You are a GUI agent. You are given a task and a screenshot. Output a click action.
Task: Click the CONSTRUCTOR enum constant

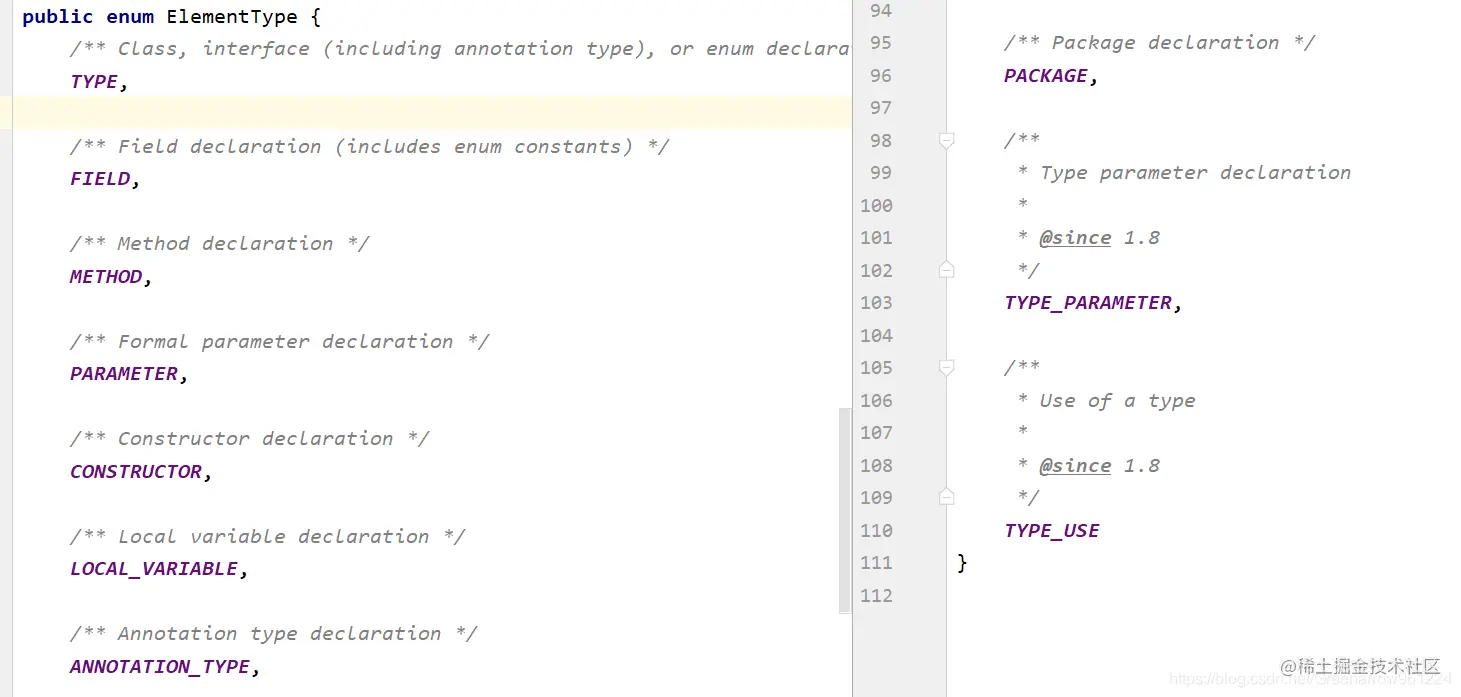[136, 472]
